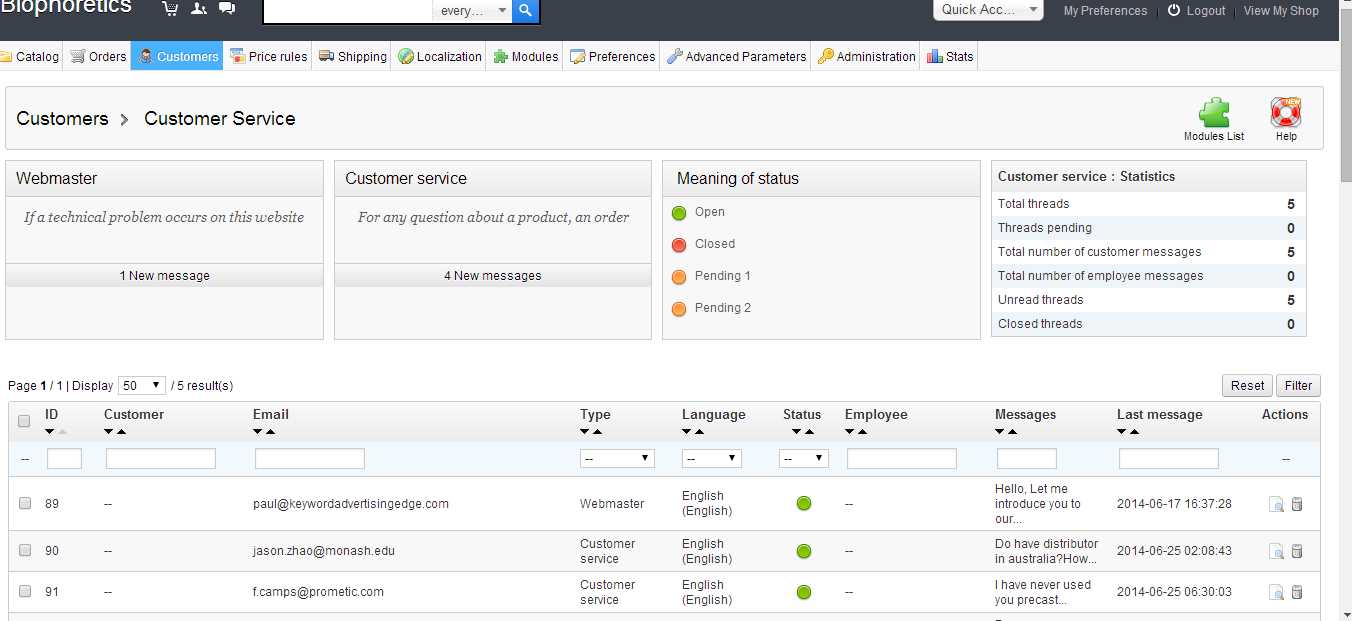Click the Customers breadcrumb link
Viewport: 1352px width, 621px height.
[62, 118]
